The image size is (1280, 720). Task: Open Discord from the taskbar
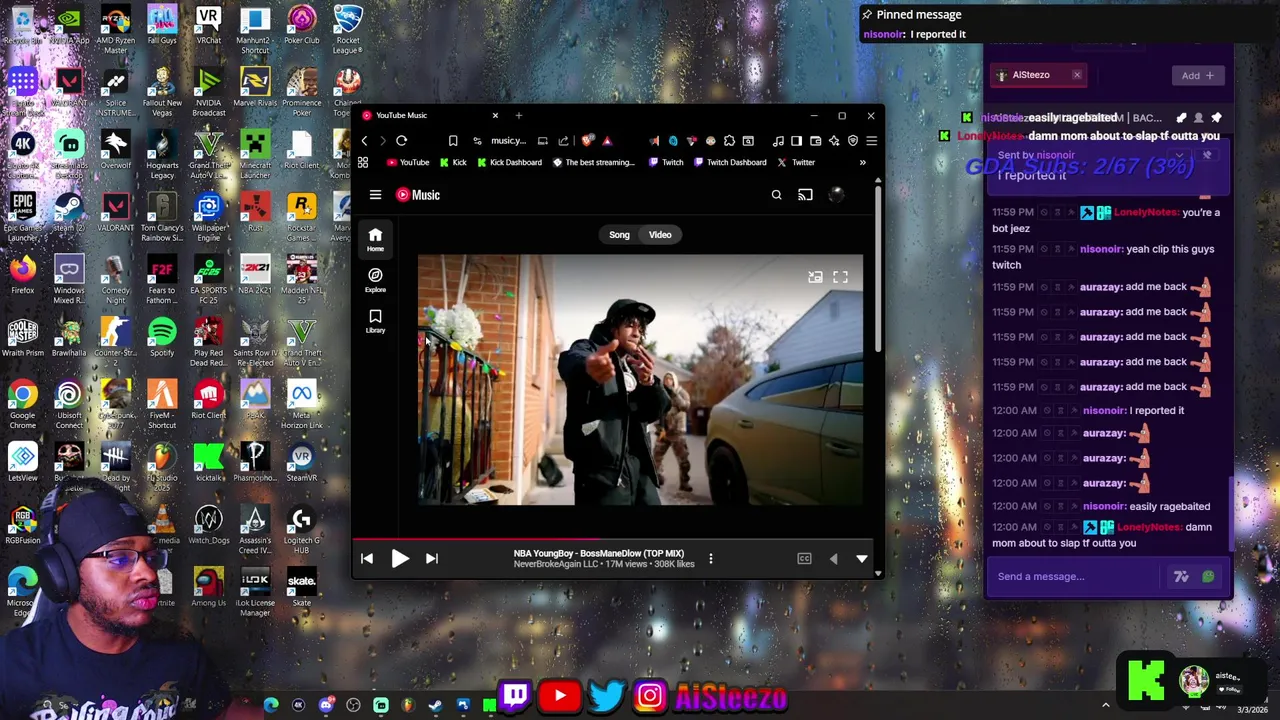pos(326,706)
